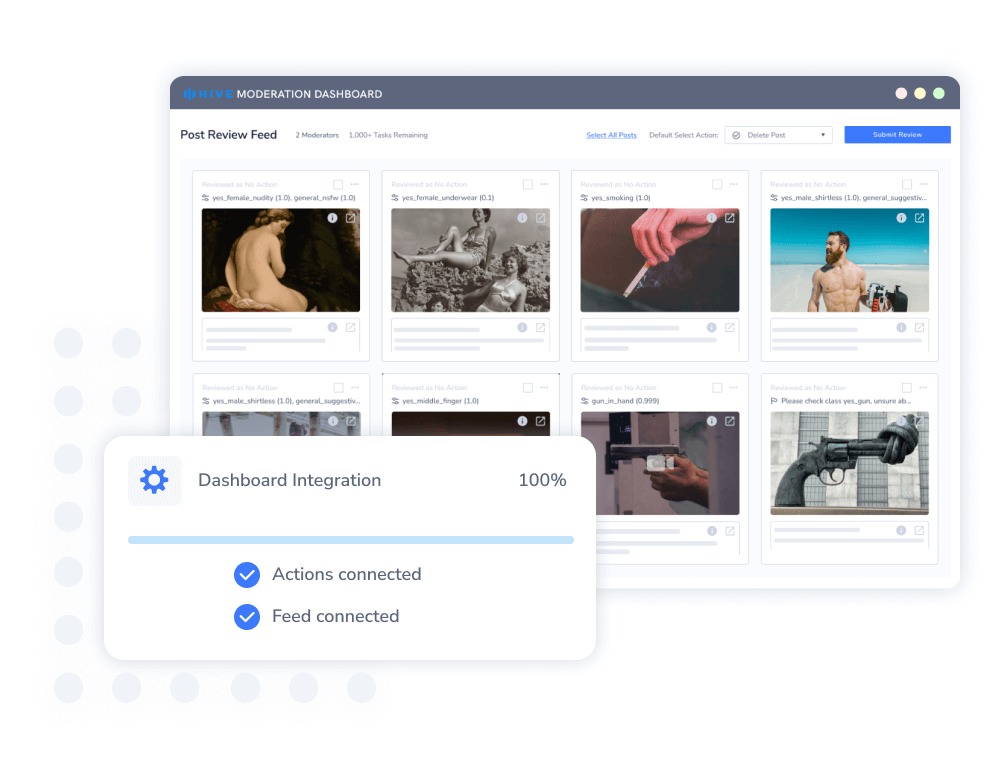Open external link icon on bearded man beach photo

[920, 218]
